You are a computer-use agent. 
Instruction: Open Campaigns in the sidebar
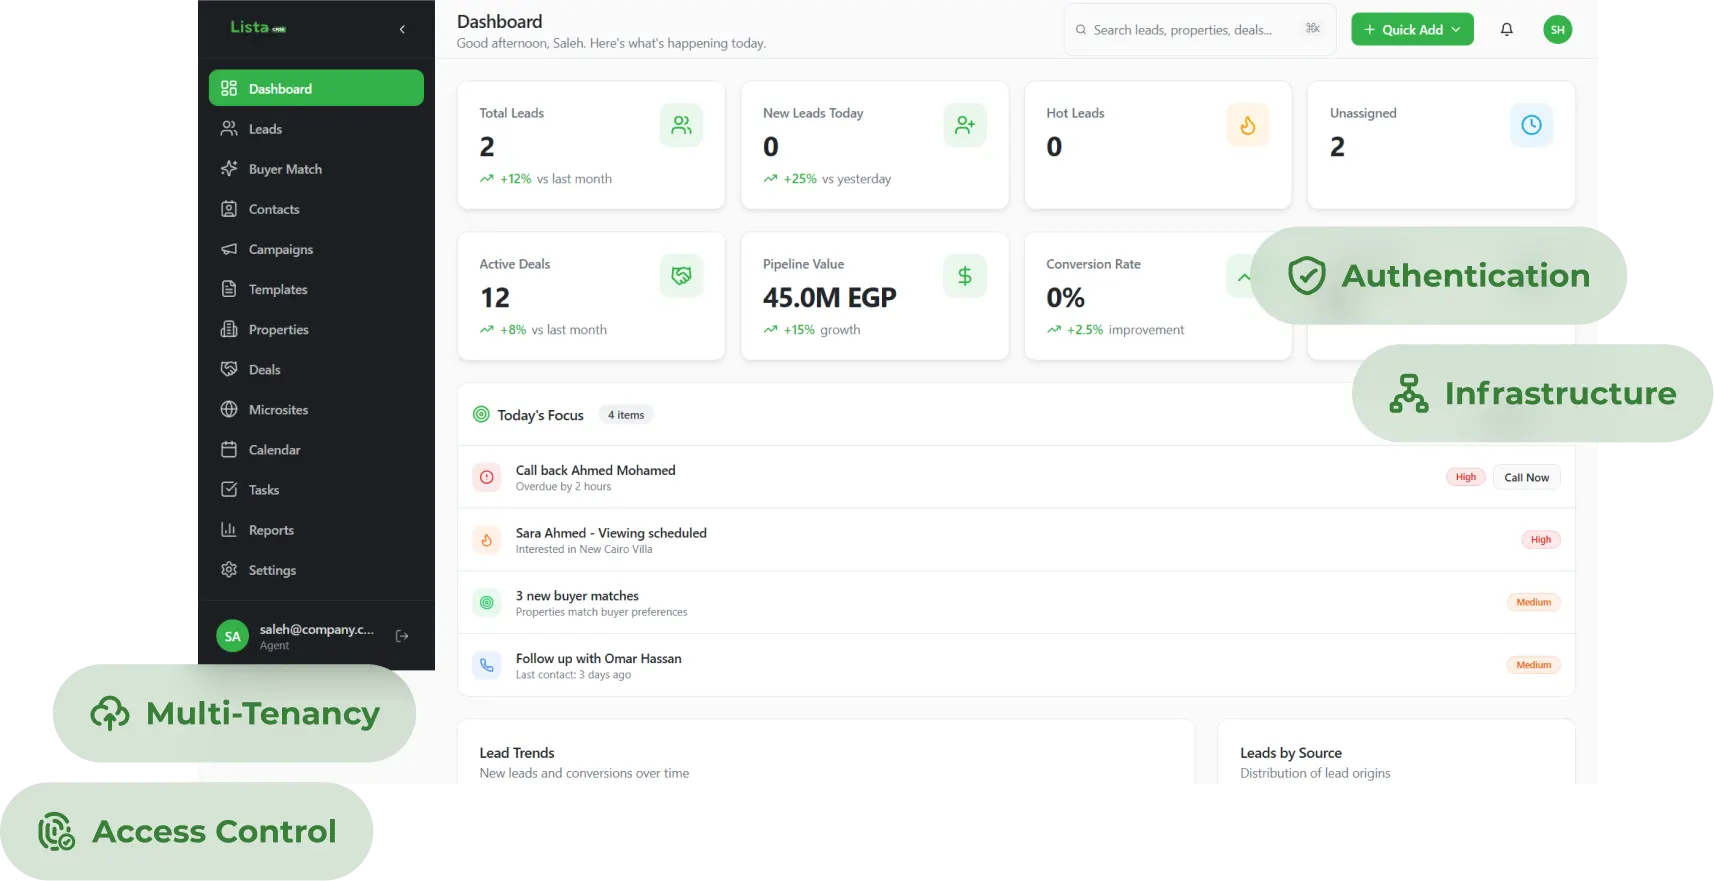pos(280,249)
